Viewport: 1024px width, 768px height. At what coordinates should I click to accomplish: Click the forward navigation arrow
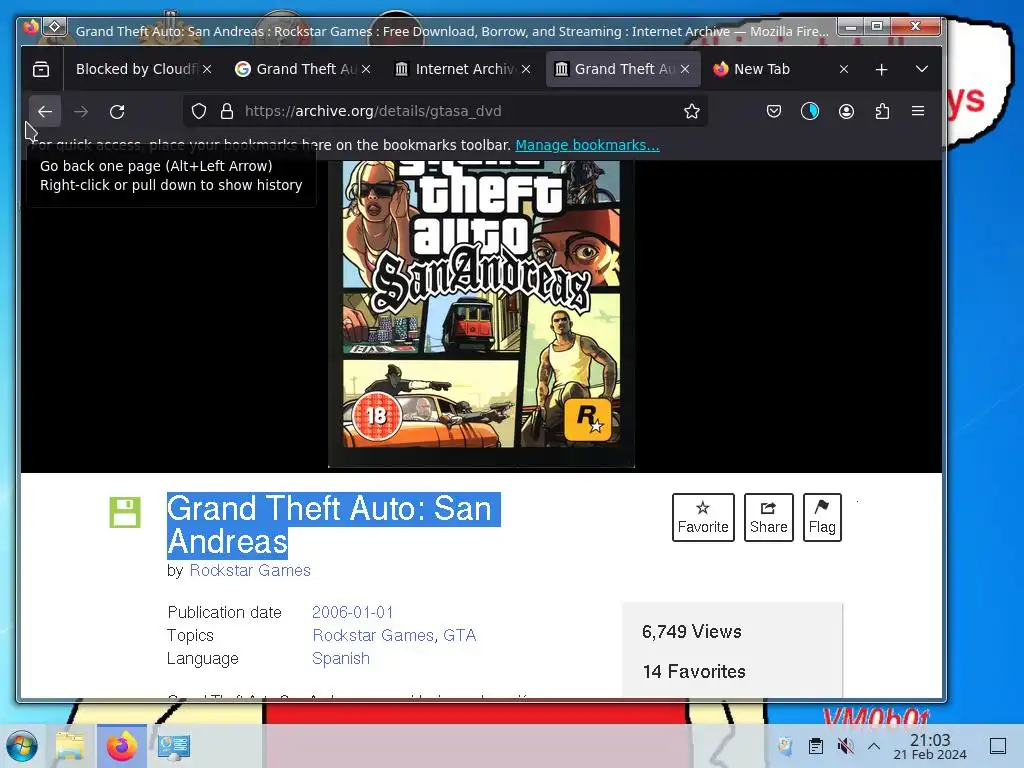pyautogui.click(x=81, y=112)
